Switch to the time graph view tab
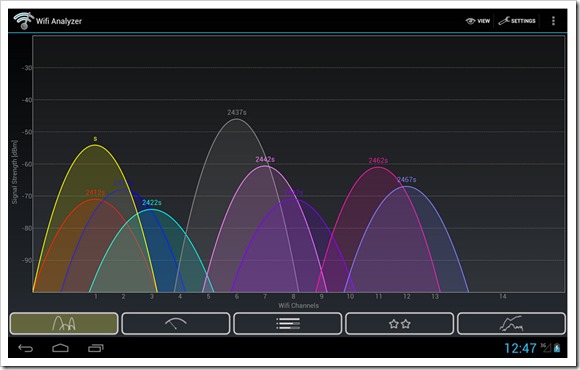 click(x=512, y=324)
